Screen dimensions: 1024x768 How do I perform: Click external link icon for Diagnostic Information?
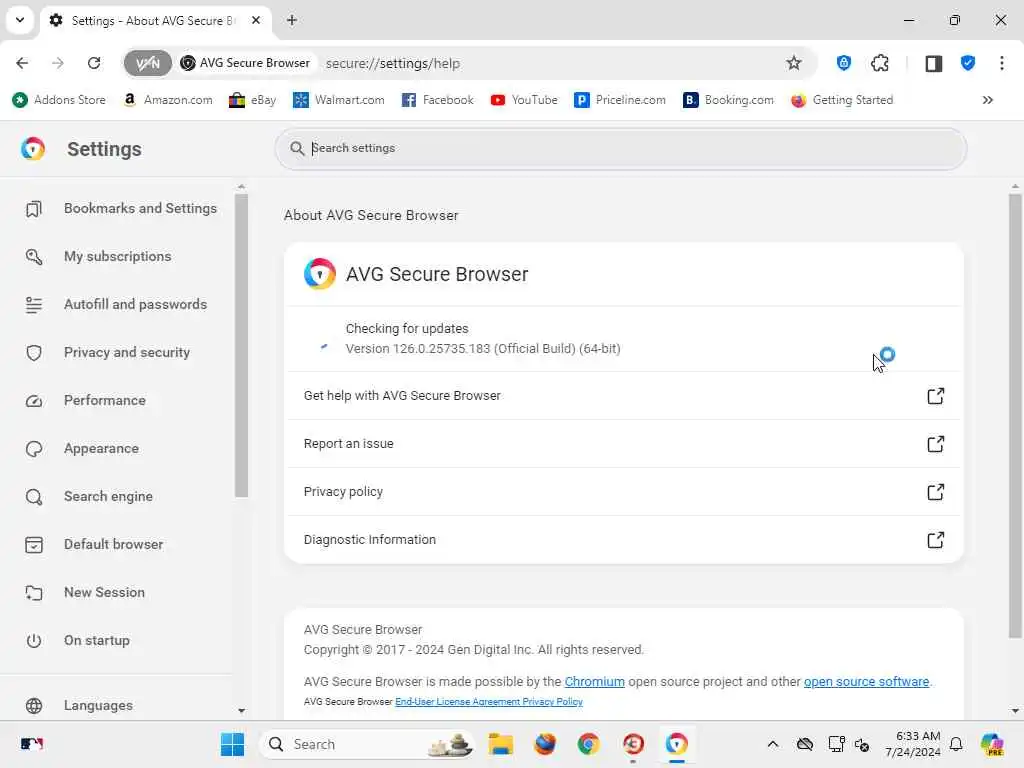(935, 540)
